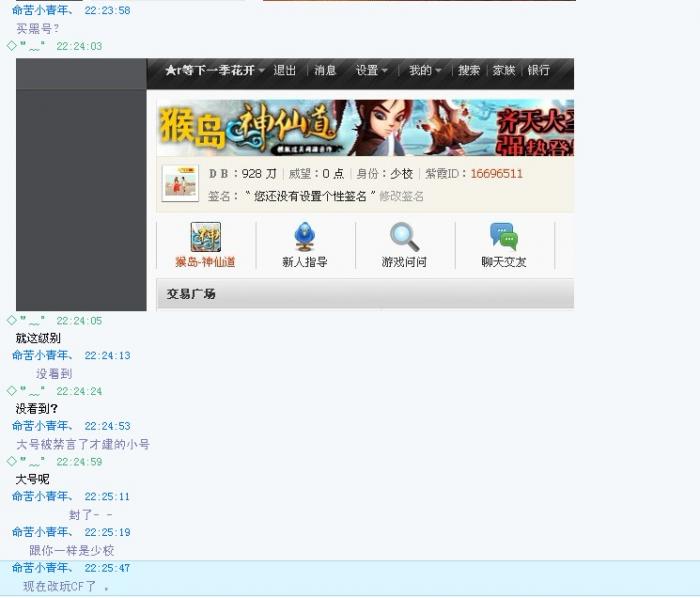Open the 聊天交友 chat bubbles icon
The height and width of the screenshot is (598, 700).
pos(504,237)
